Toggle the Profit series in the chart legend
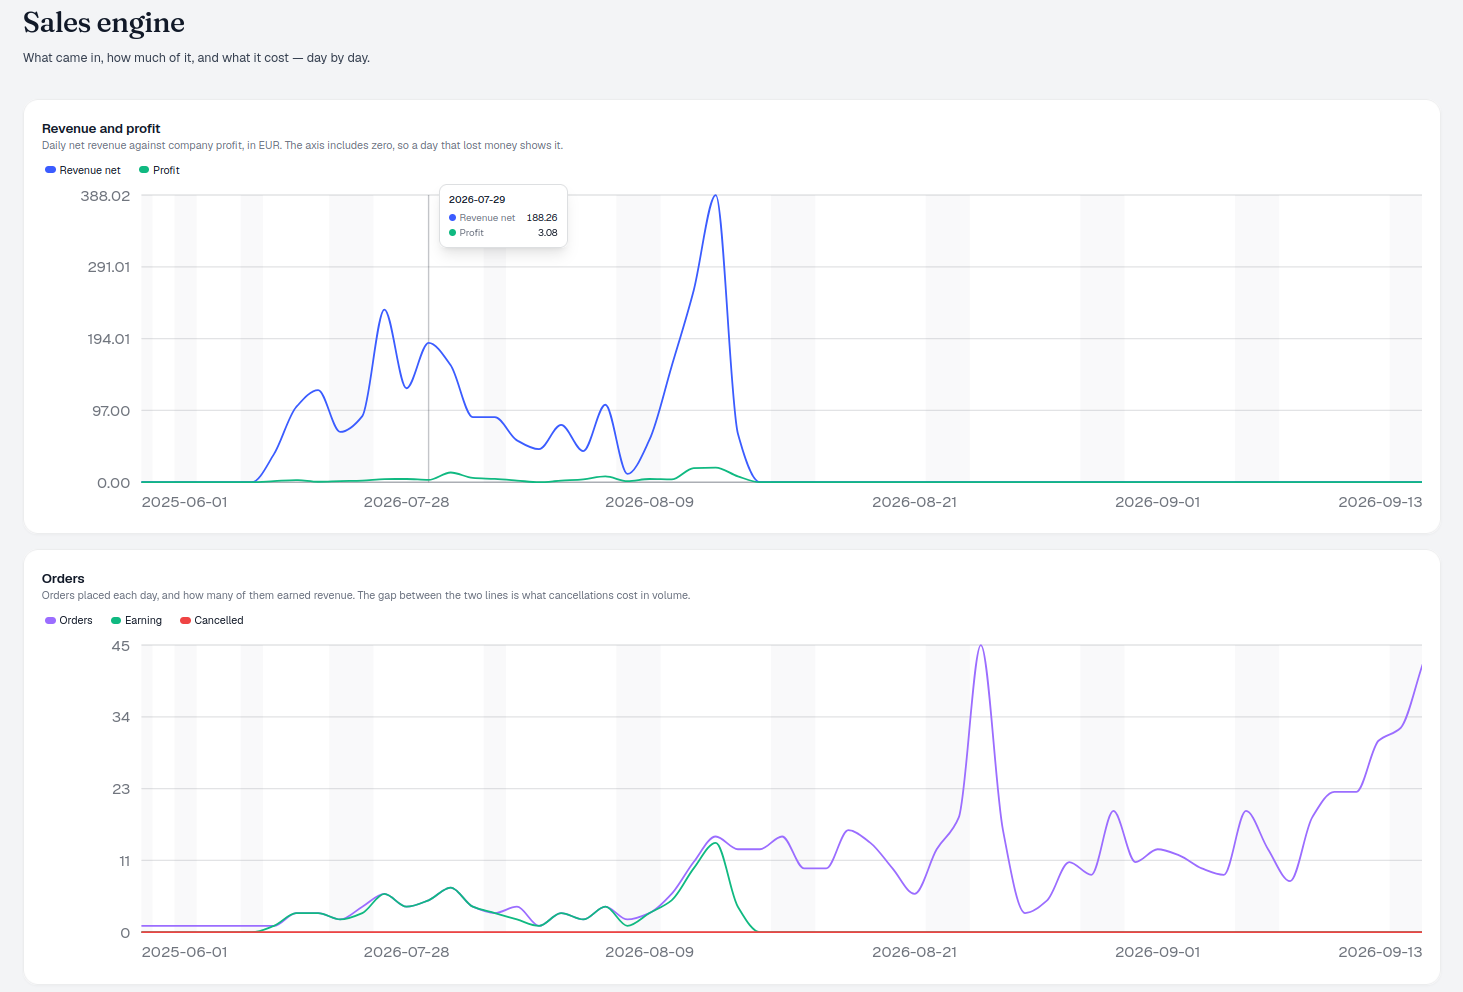The image size is (1463, 992). [159, 170]
